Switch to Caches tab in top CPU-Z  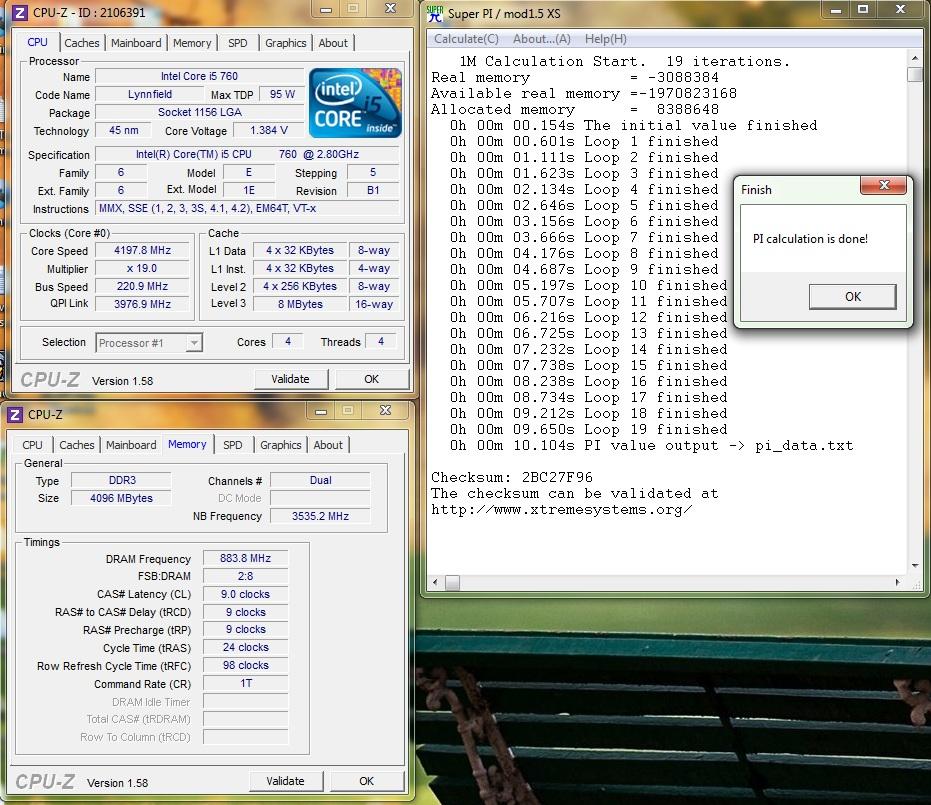(82, 43)
